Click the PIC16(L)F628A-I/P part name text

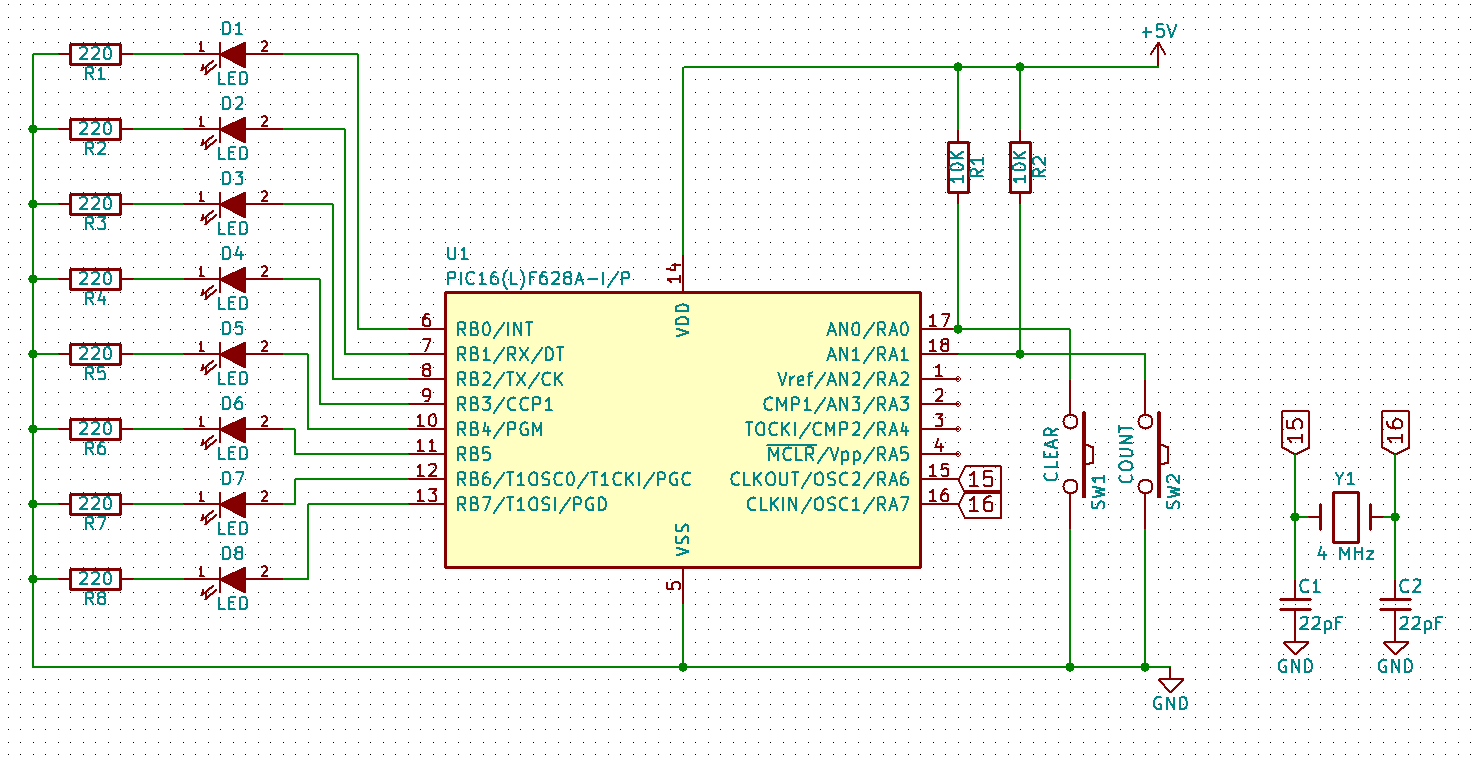tap(538, 279)
